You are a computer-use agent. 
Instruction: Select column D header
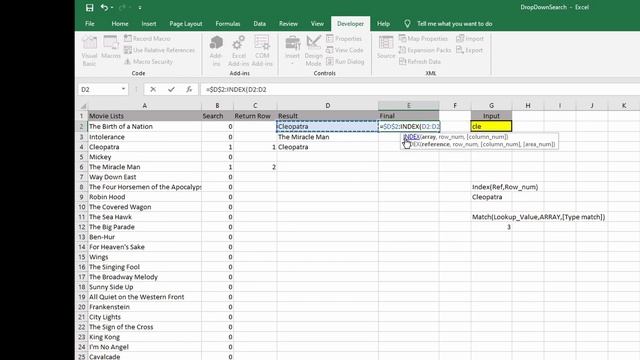(x=327, y=105)
